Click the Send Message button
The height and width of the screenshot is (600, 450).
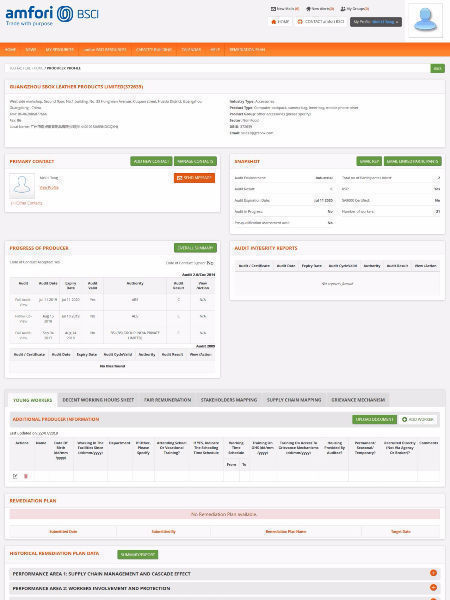(x=194, y=178)
